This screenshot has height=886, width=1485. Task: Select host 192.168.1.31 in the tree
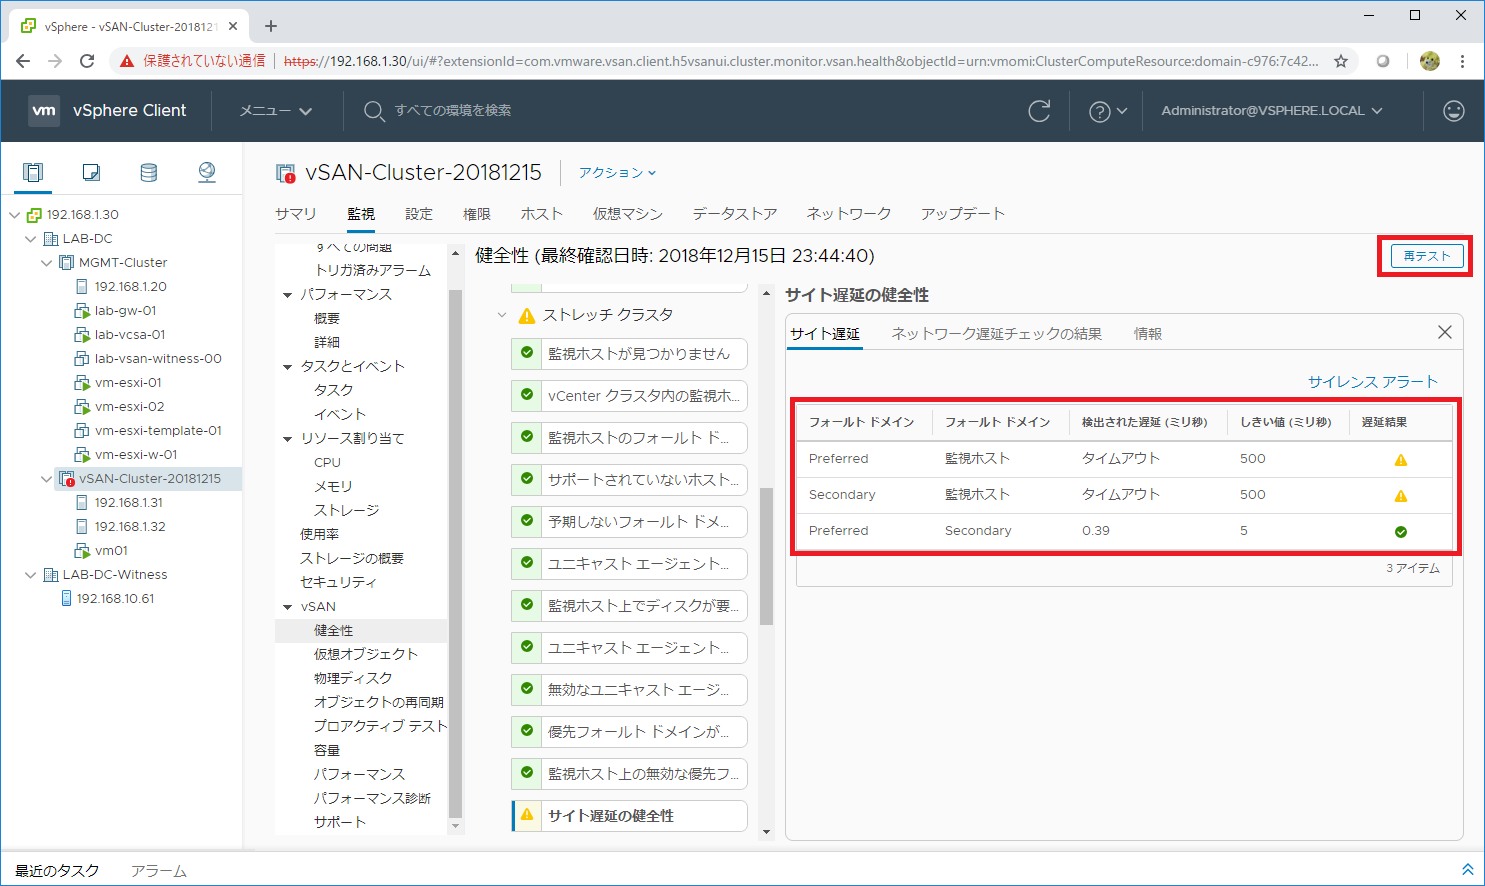click(x=128, y=503)
